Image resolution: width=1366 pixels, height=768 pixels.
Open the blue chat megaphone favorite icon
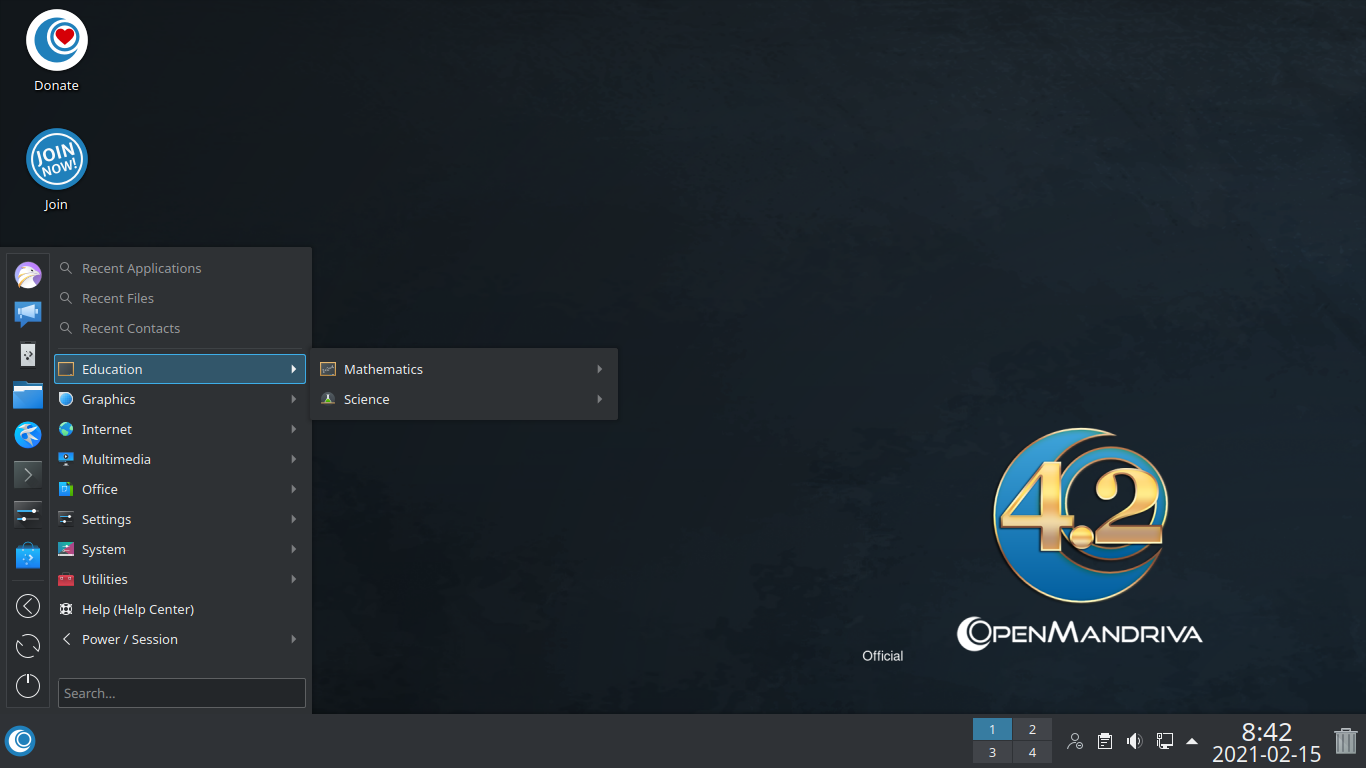pos(28,314)
